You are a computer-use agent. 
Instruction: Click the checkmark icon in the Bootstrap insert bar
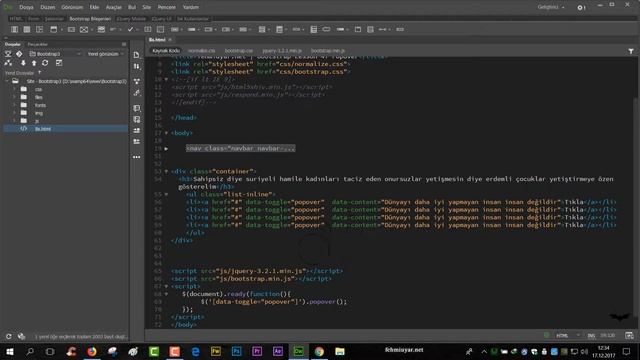pyautogui.click(x=130, y=29)
